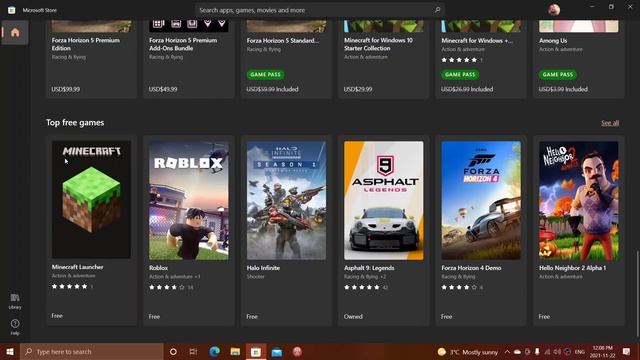Open the clock and date flyout
This screenshot has width=640, height=360.
(602, 352)
